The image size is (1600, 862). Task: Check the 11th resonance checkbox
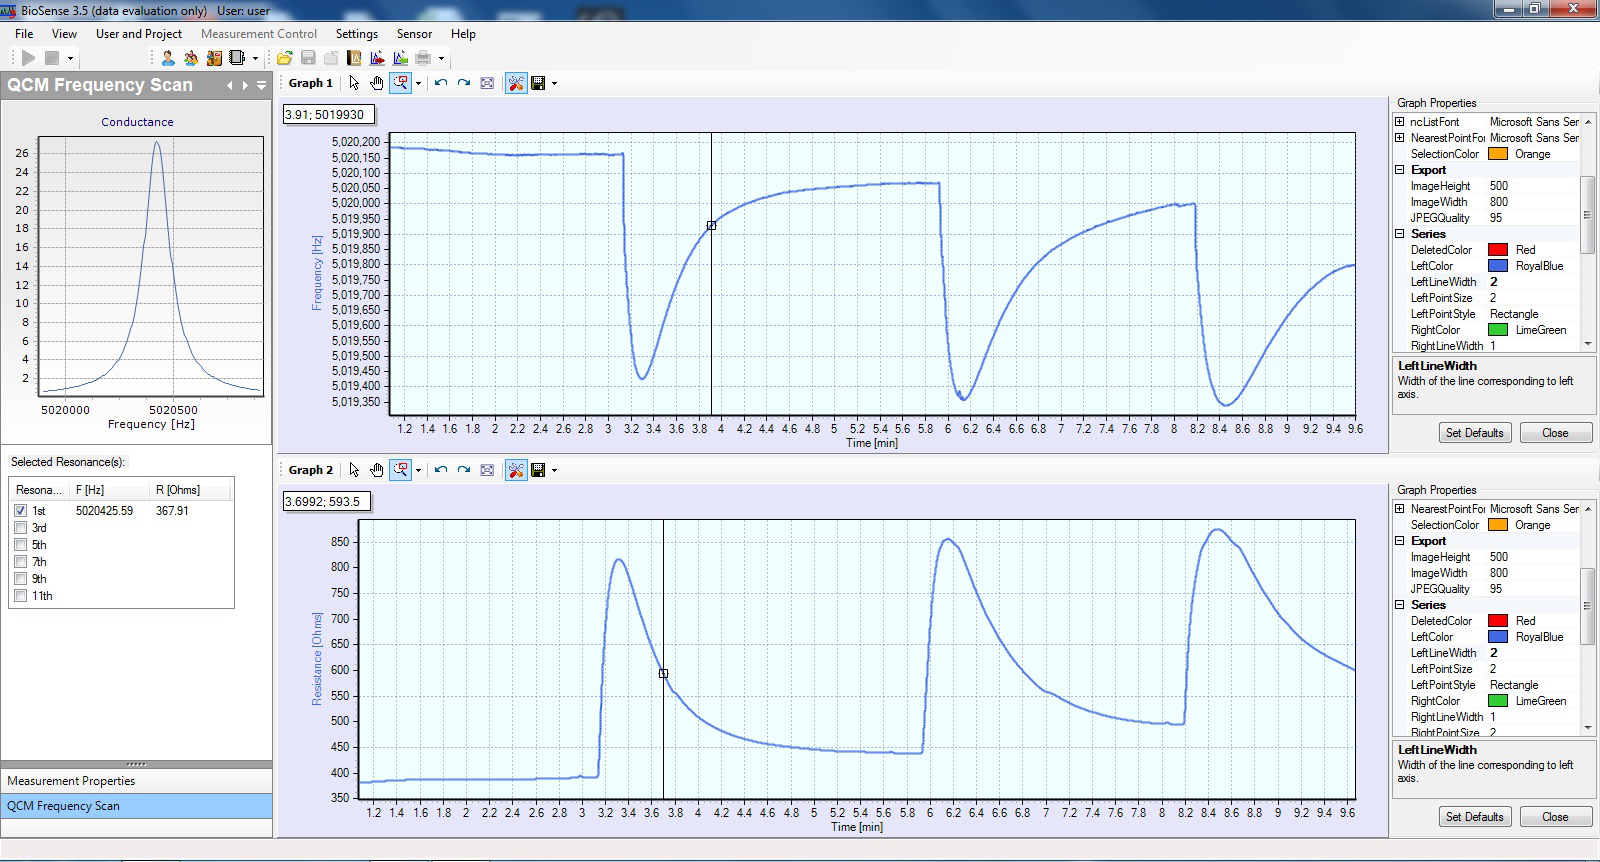pos(21,596)
